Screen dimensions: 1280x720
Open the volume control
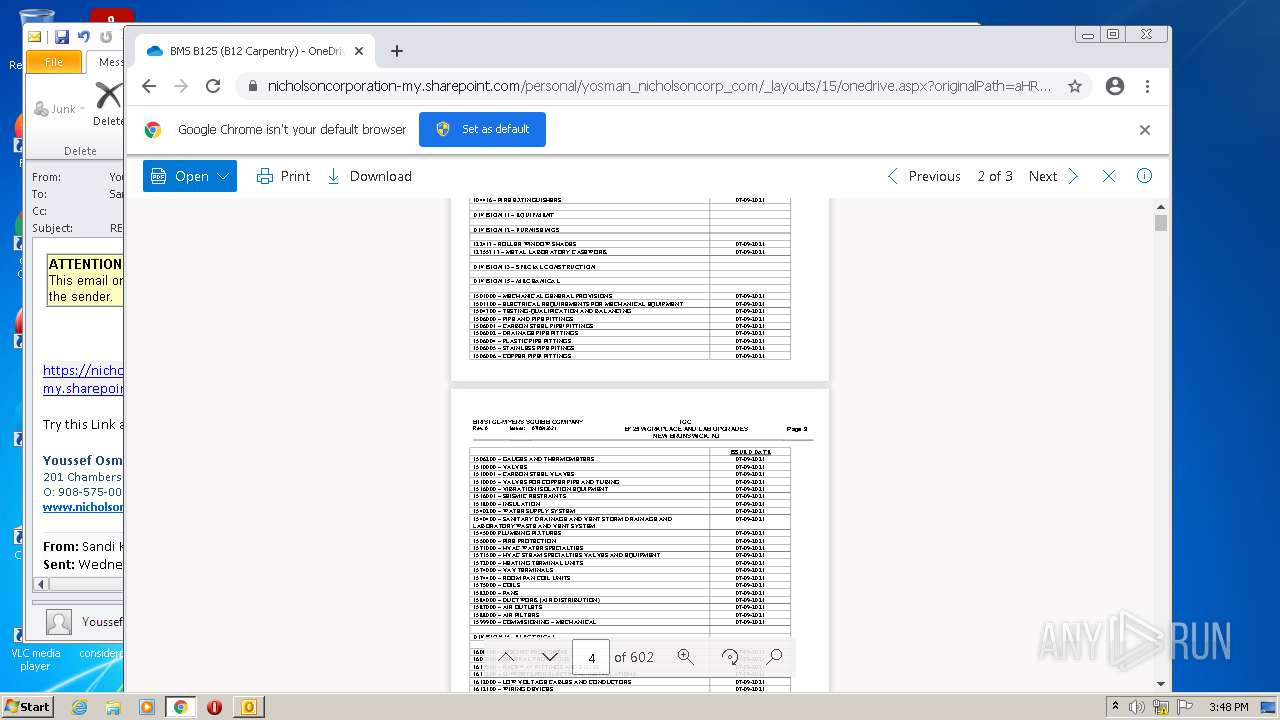point(1137,707)
